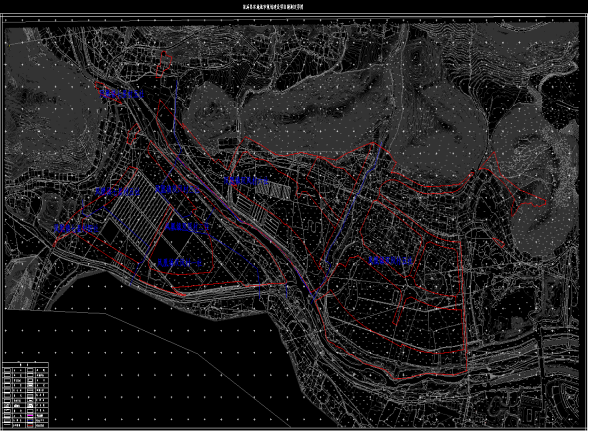Click the red line swatch in the legend

[30, 425]
